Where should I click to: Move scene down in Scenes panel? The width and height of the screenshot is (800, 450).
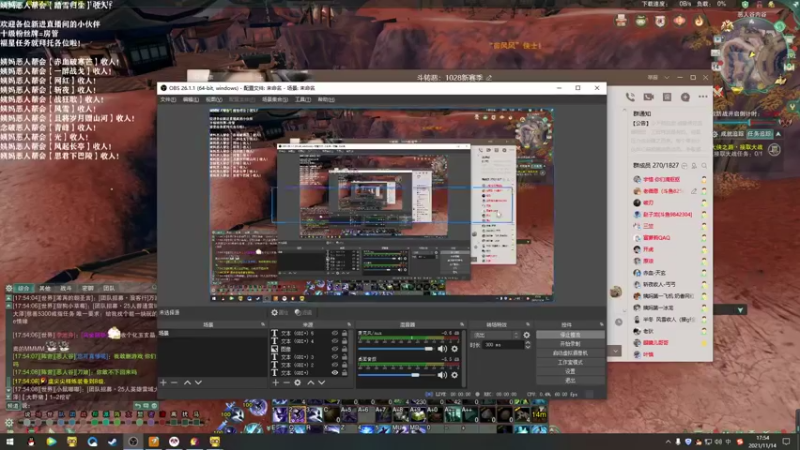click(x=198, y=383)
